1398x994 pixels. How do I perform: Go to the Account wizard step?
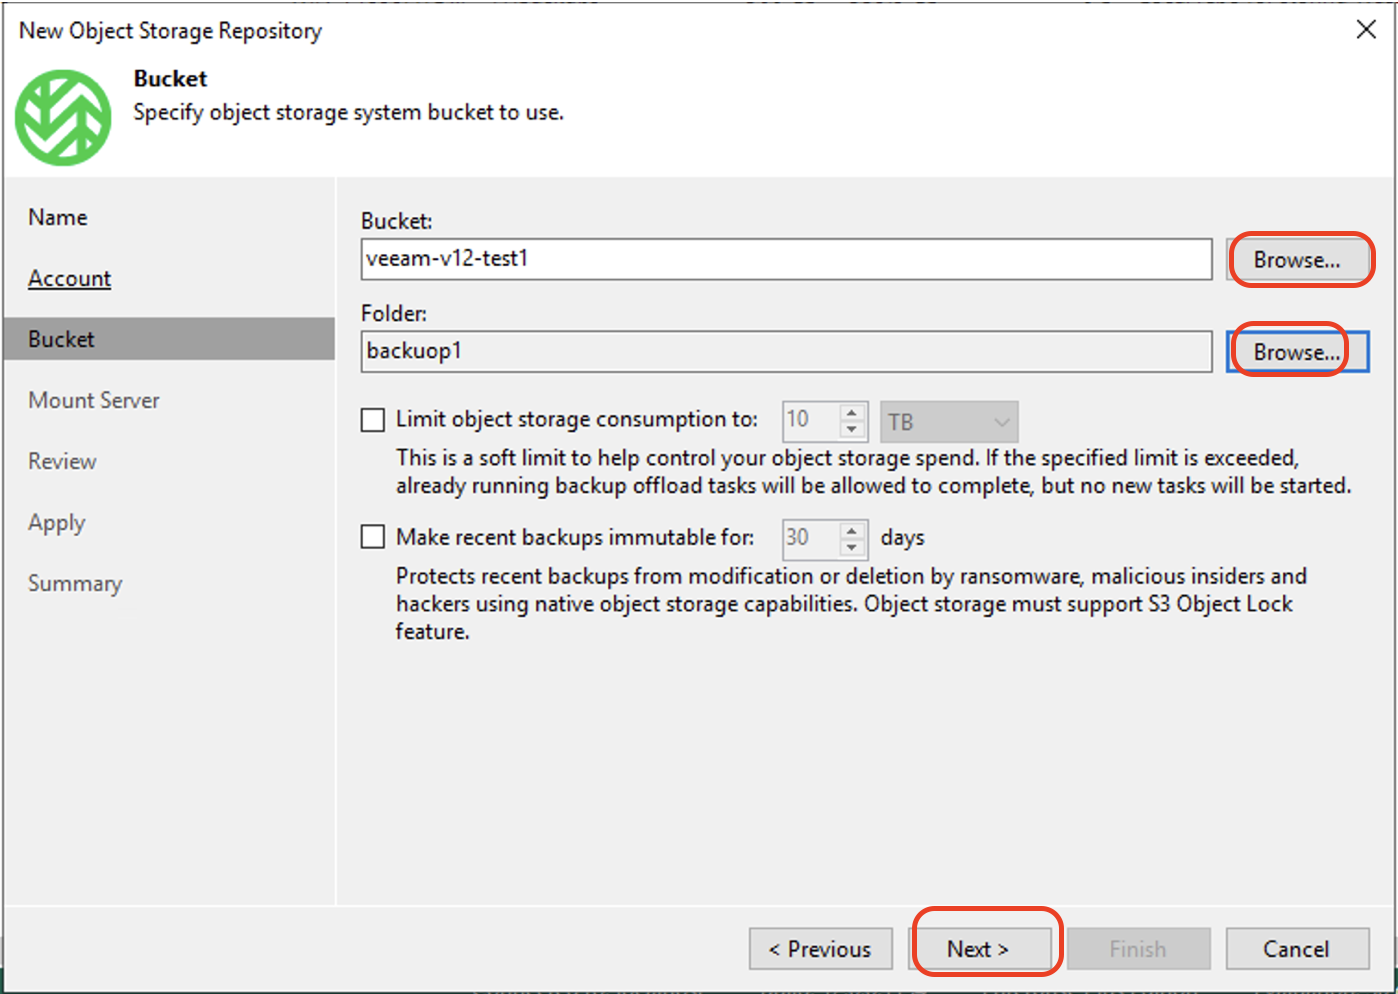(69, 278)
